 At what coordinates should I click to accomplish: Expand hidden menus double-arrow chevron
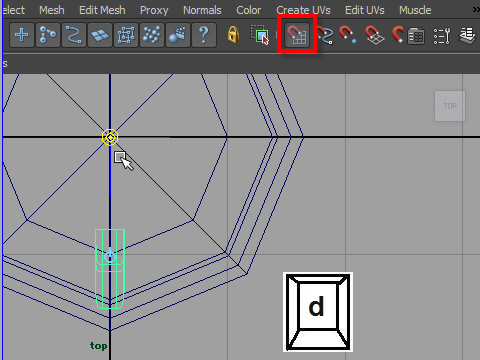click(x=476, y=10)
